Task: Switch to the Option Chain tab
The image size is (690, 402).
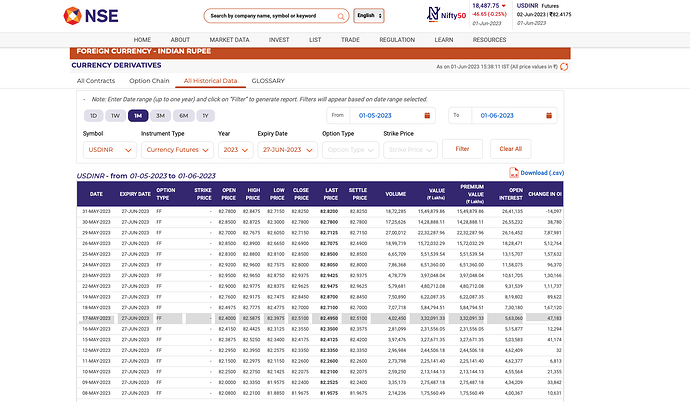Action: pos(149,80)
